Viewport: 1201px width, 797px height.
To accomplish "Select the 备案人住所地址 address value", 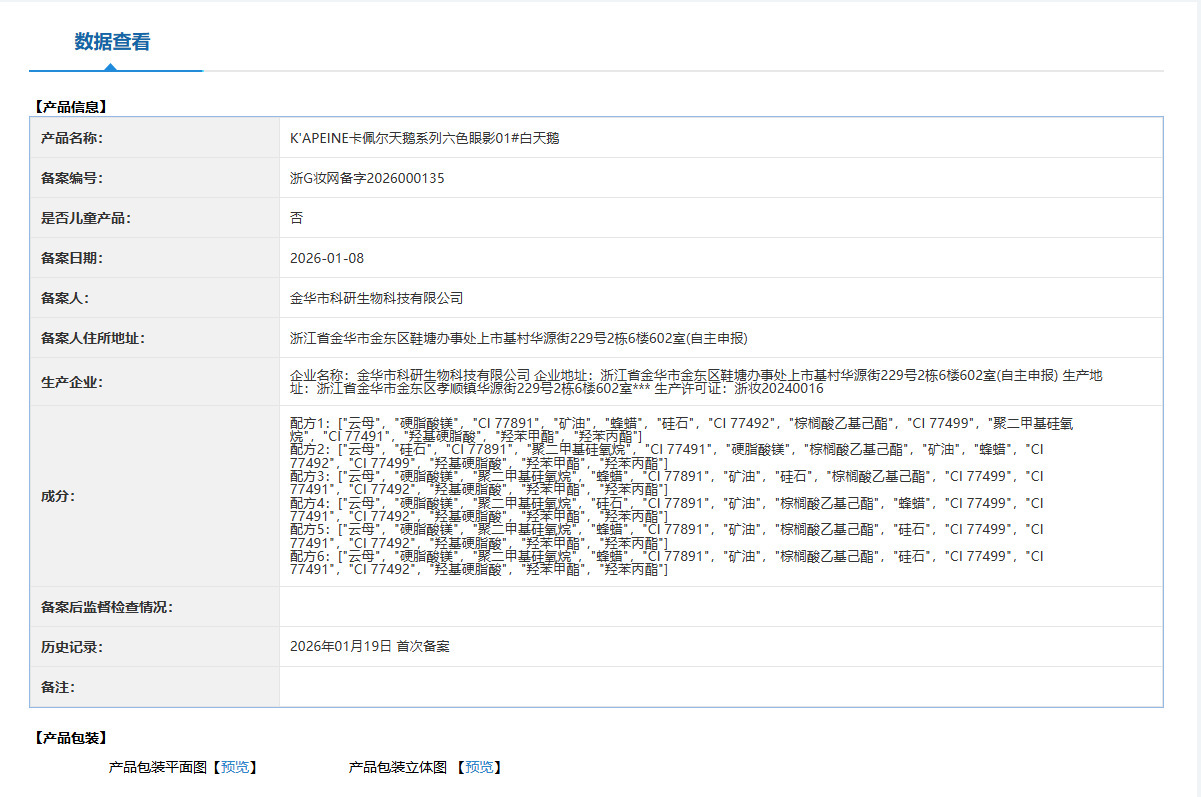I will (519, 338).
